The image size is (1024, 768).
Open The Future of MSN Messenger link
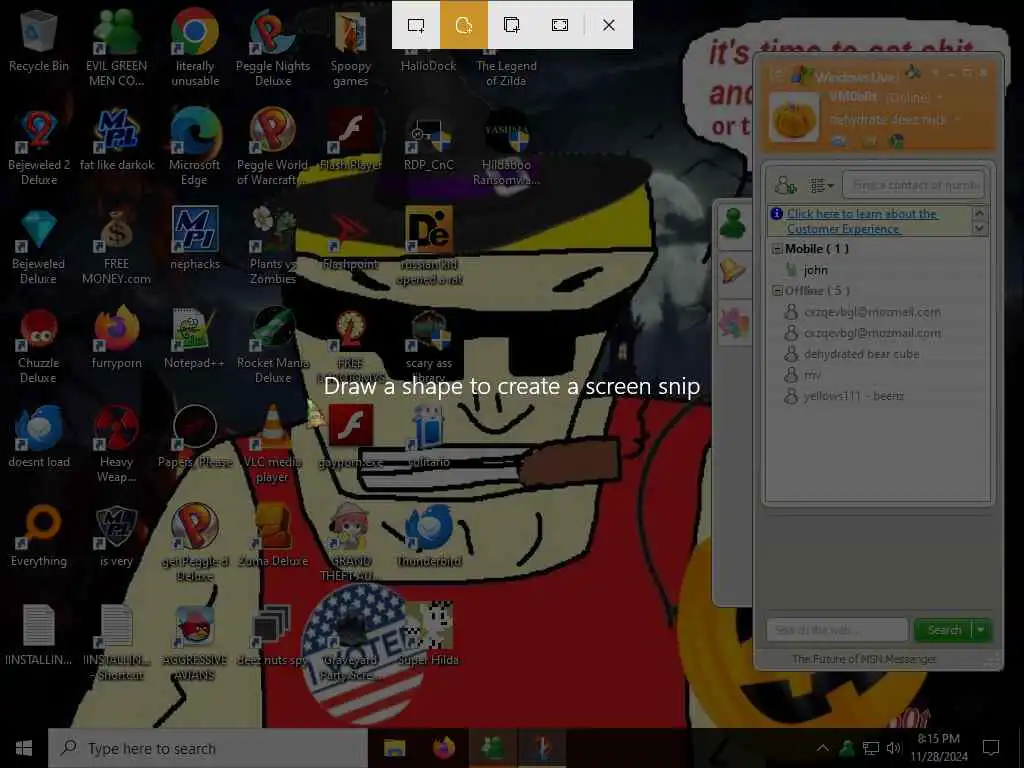coord(864,659)
